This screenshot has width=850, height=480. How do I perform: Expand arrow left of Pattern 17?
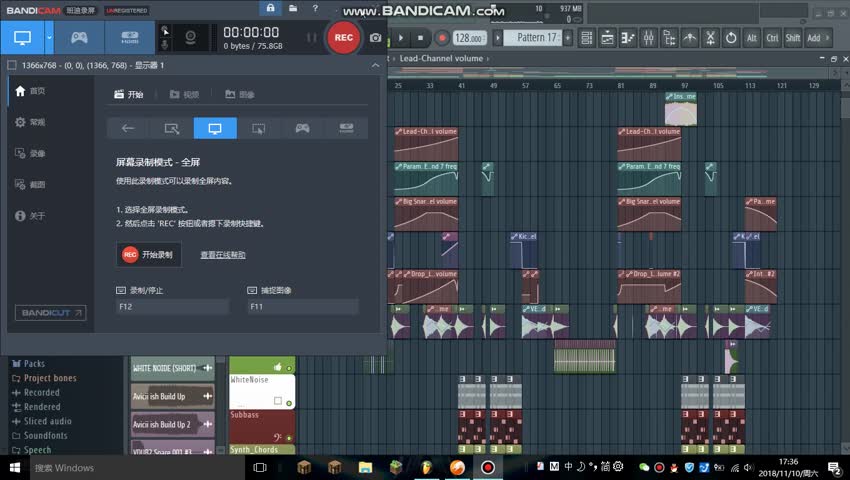coord(498,38)
